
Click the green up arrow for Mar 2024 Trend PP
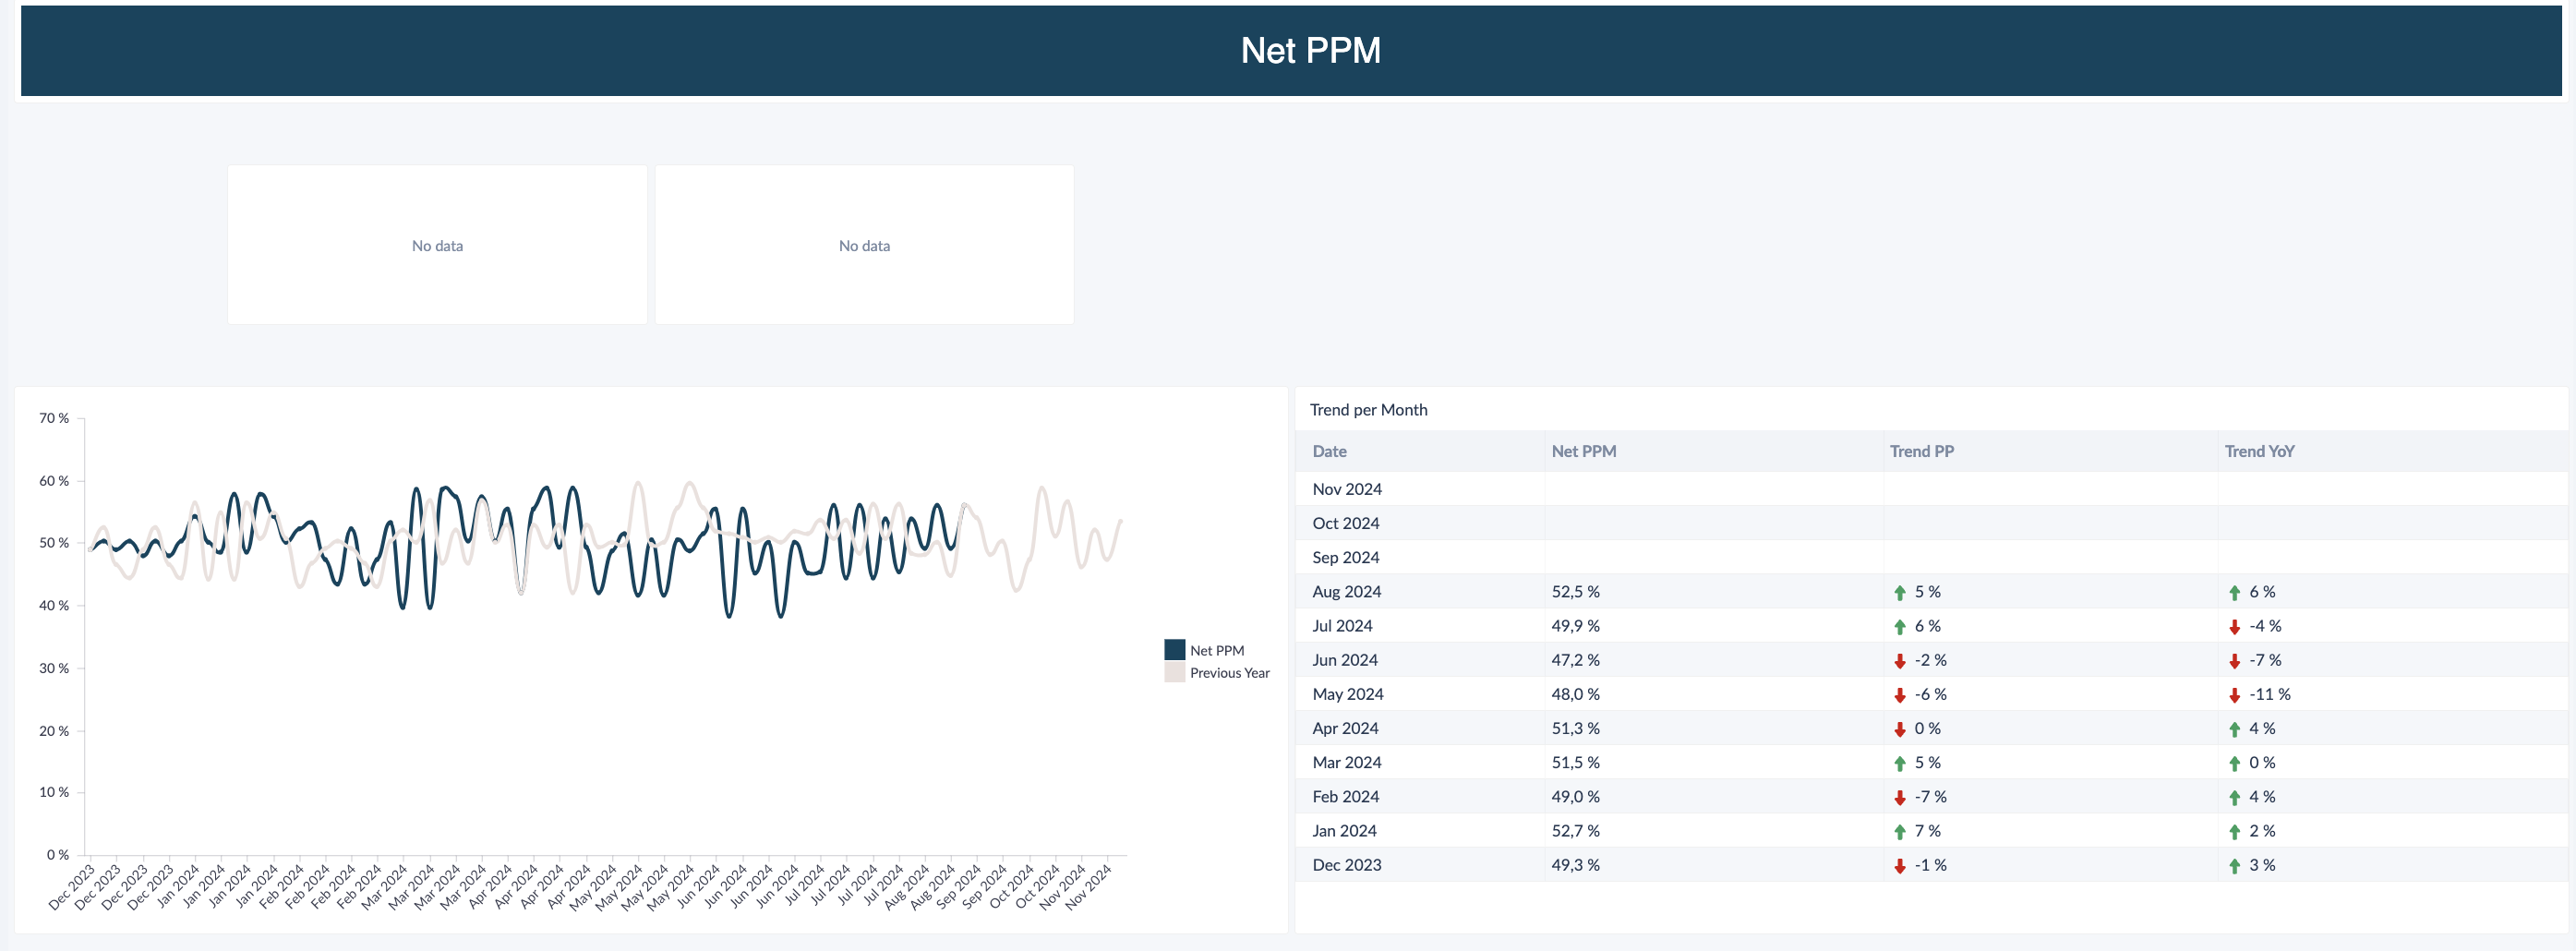click(1900, 764)
